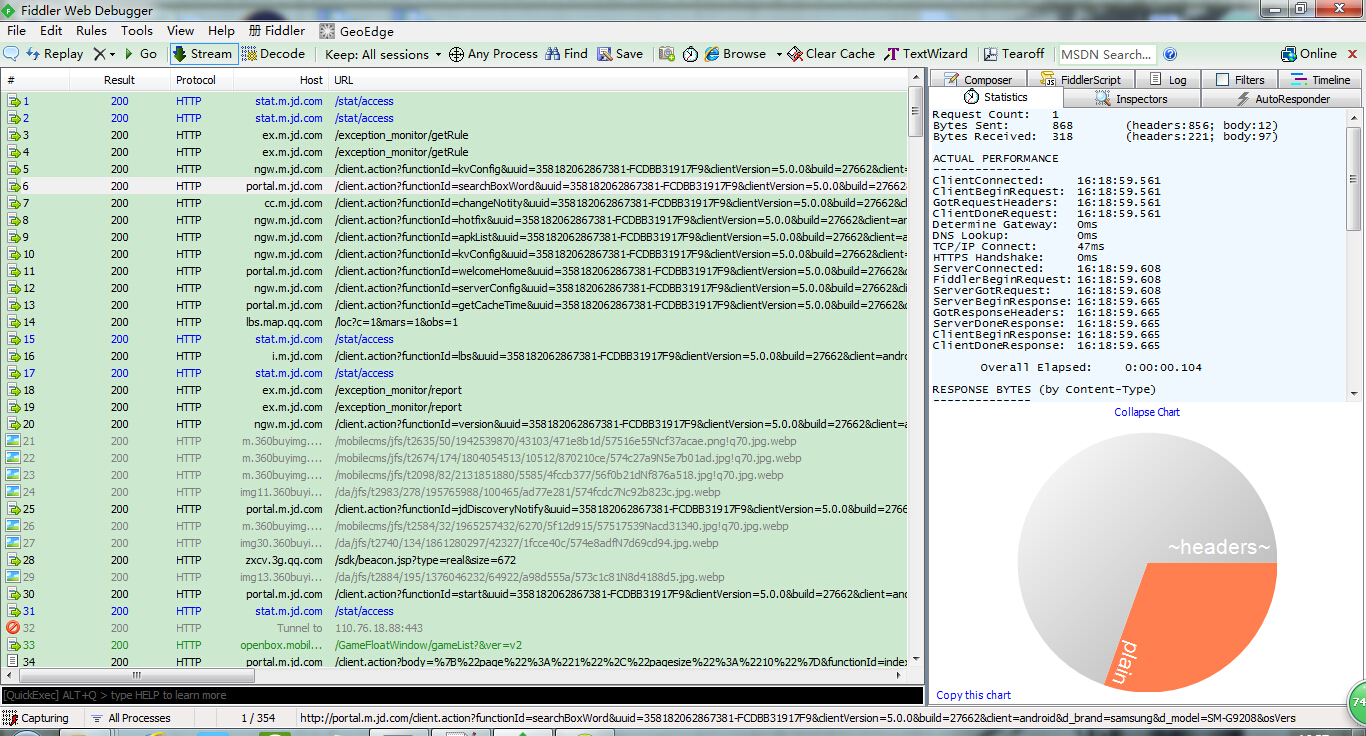Switch to the Inspectors tab

[x=1131, y=99]
